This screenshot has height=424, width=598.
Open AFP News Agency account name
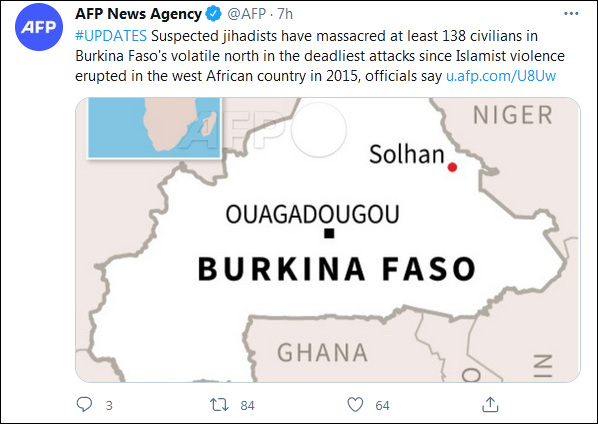tap(138, 14)
